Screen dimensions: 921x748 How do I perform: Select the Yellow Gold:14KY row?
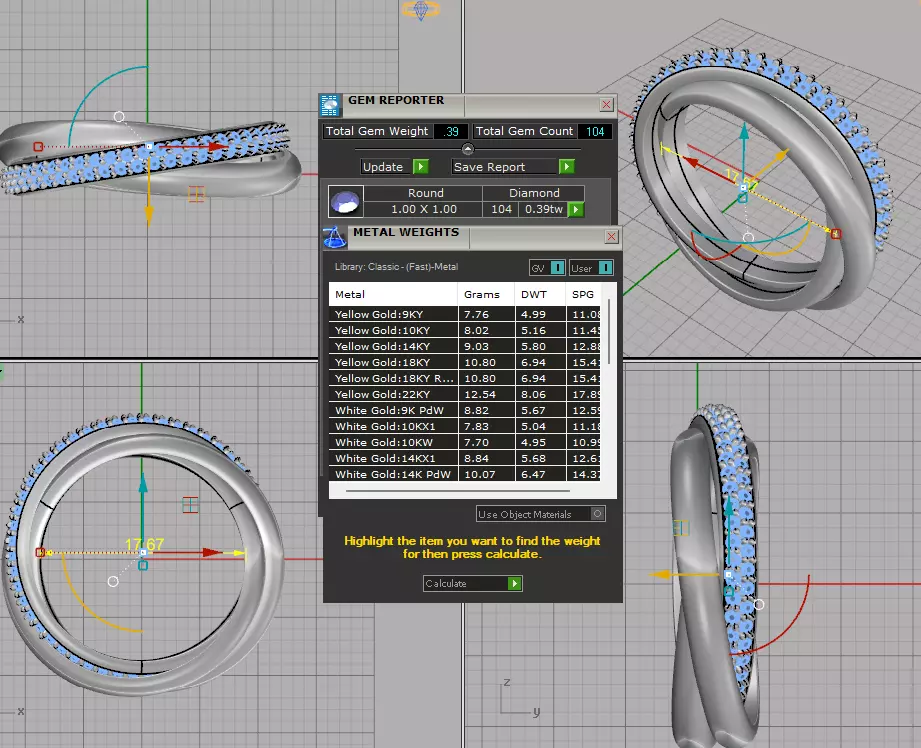click(465, 346)
